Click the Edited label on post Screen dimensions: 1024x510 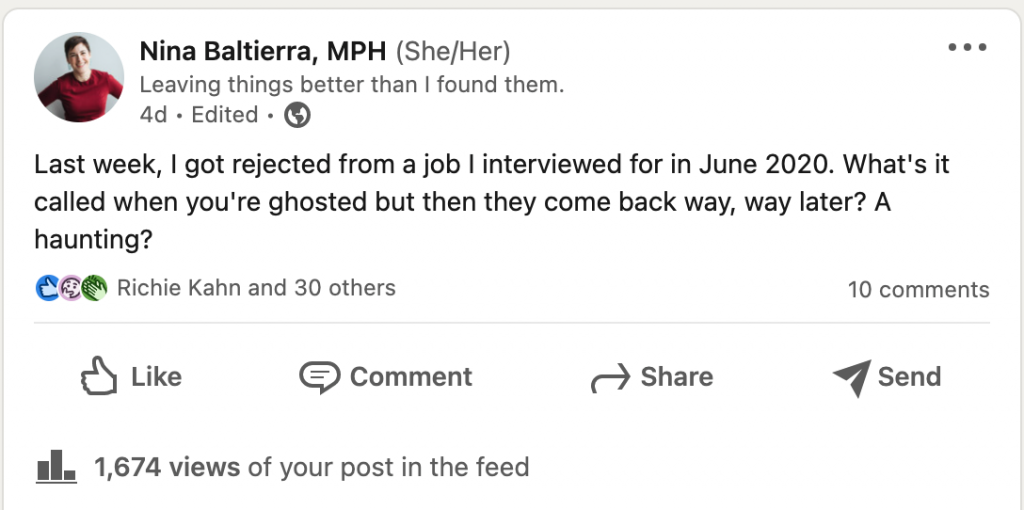pyautogui.click(x=225, y=115)
